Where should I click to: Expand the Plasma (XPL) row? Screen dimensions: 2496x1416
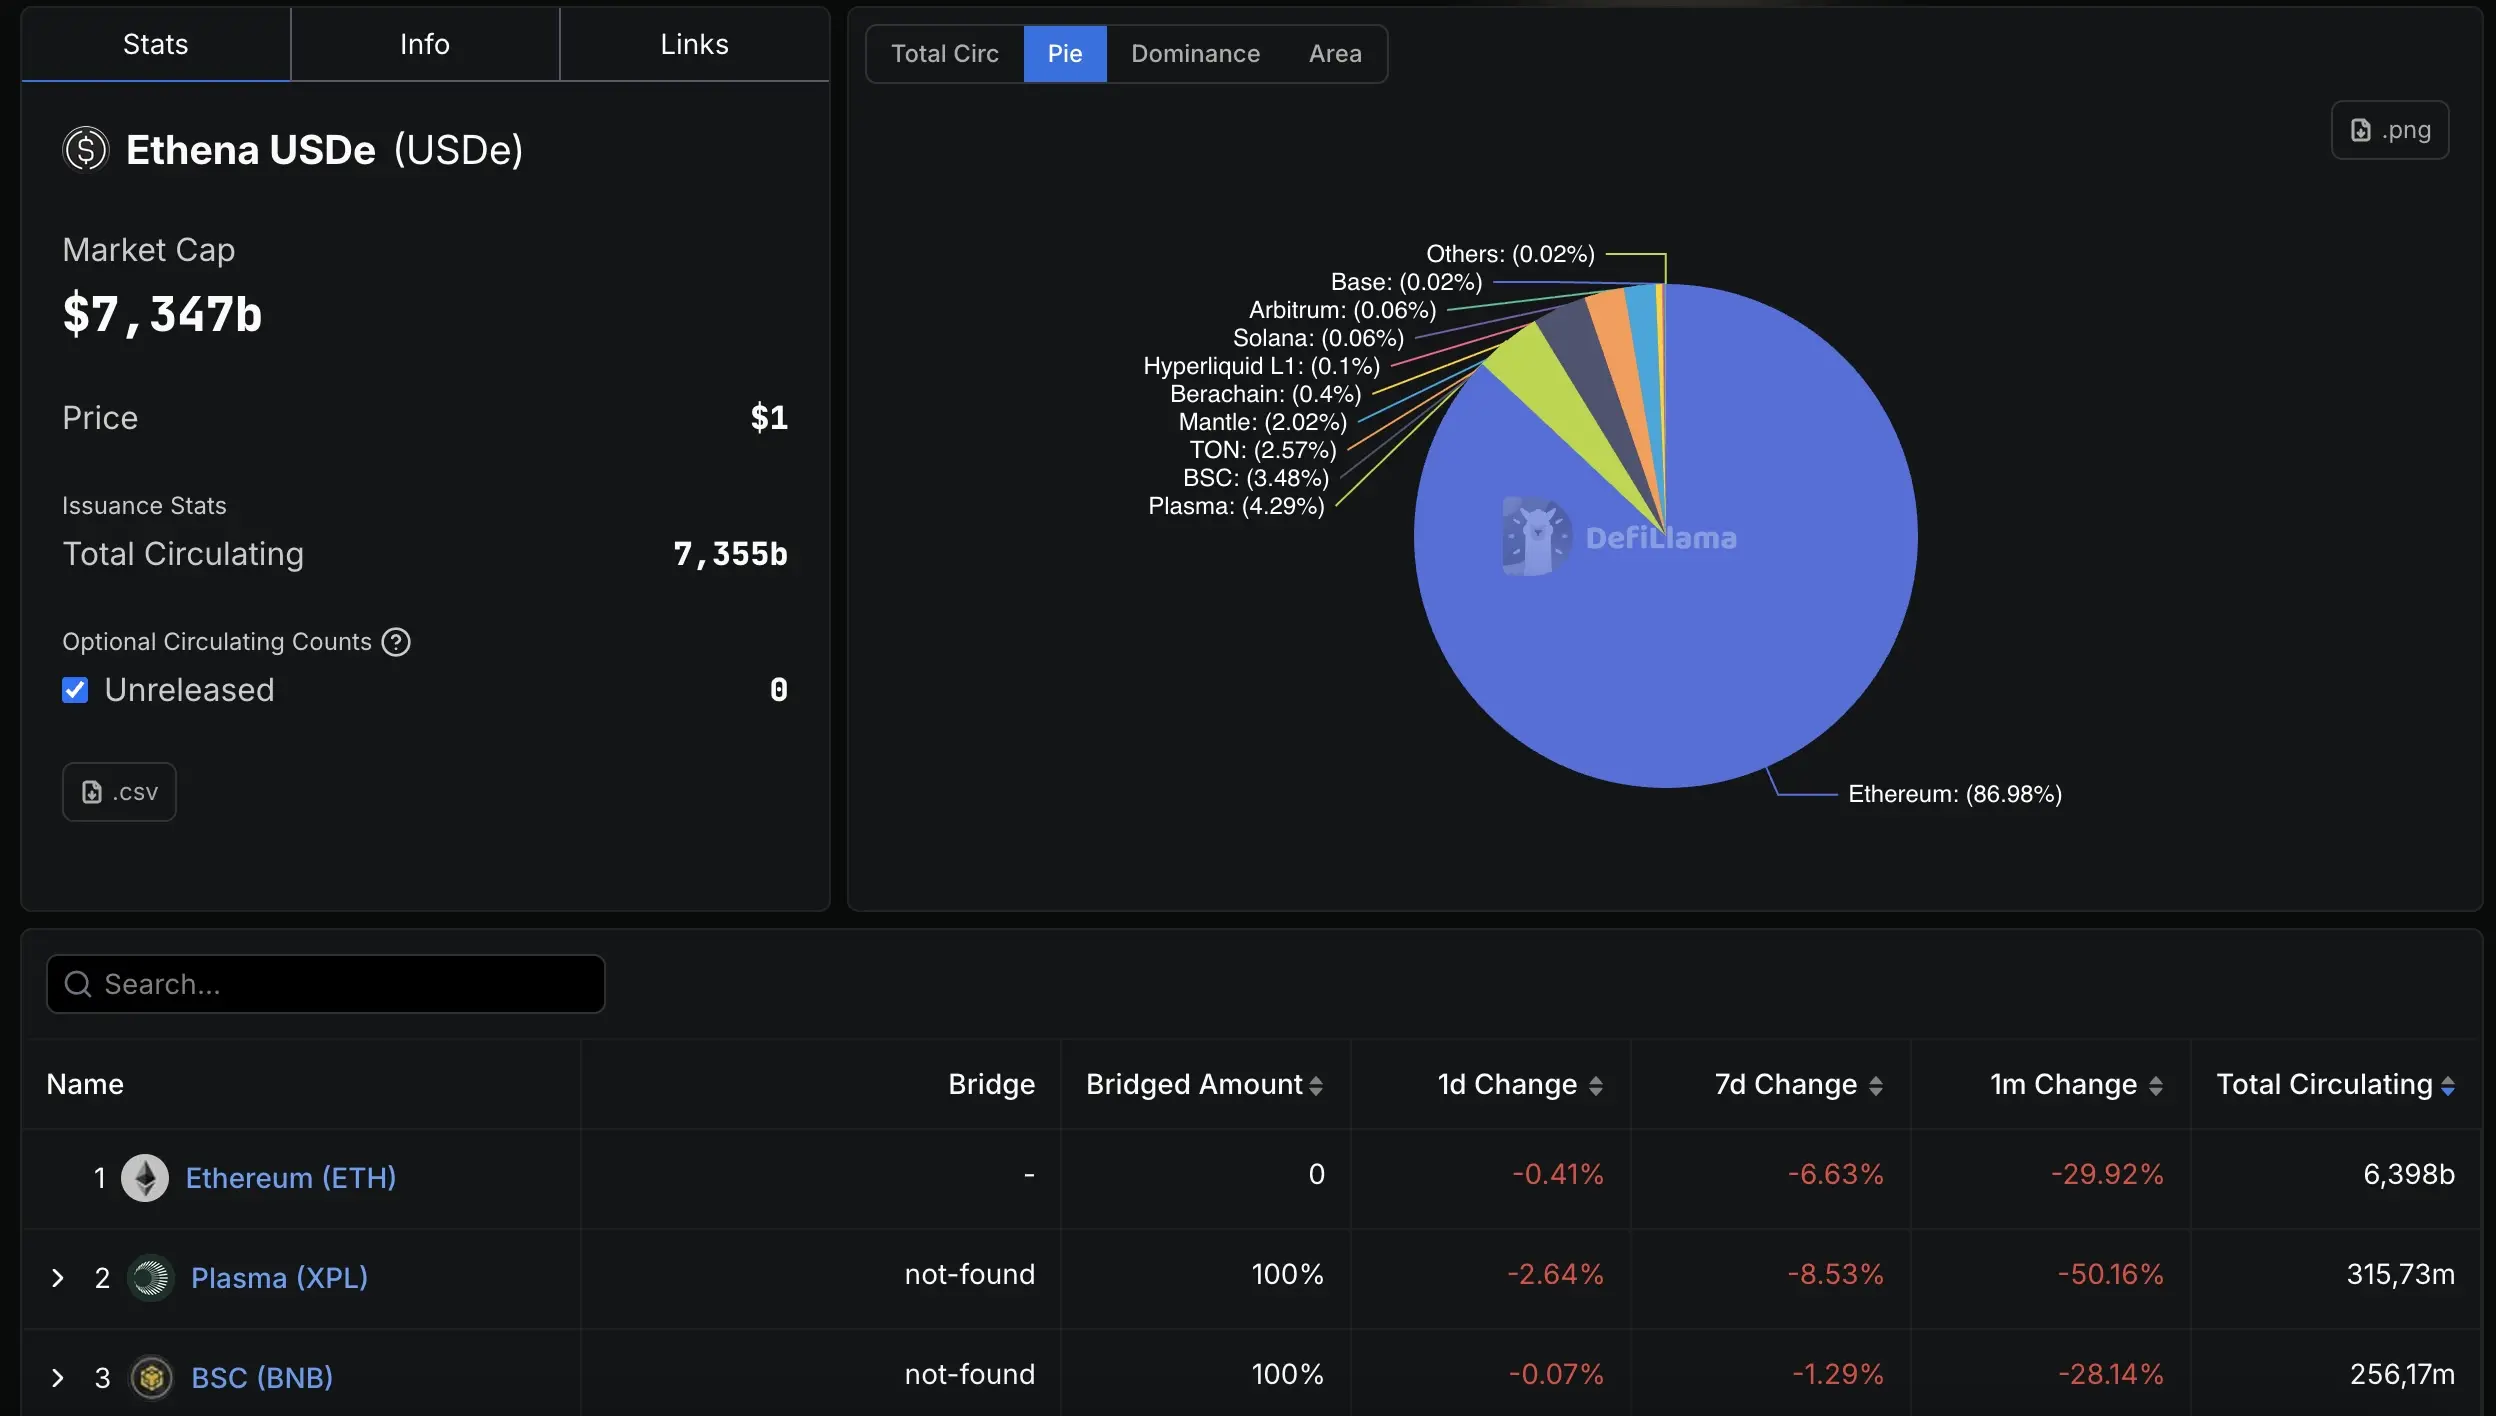tap(58, 1278)
